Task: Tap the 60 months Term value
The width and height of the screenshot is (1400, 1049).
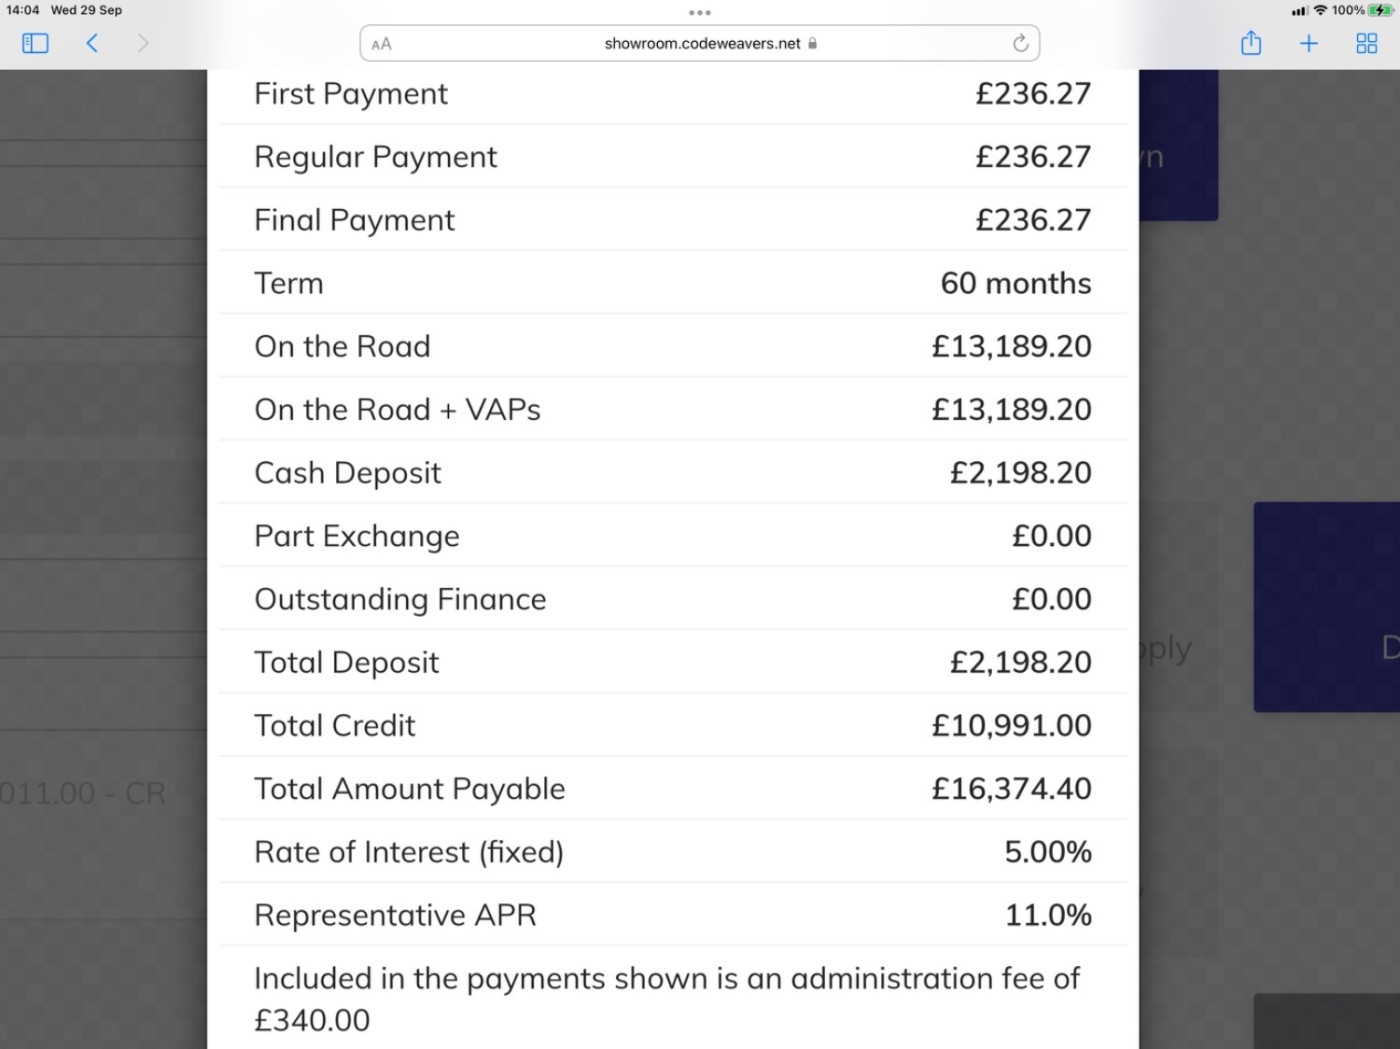Action: [1015, 283]
